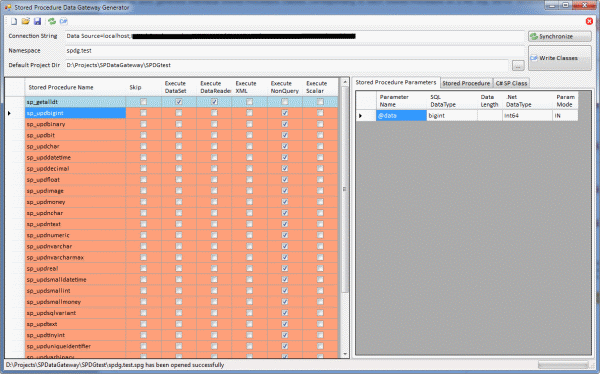The height and width of the screenshot is (374, 600).
Task: Select the sp_updimage procedure
Action: click(x=75, y=191)
